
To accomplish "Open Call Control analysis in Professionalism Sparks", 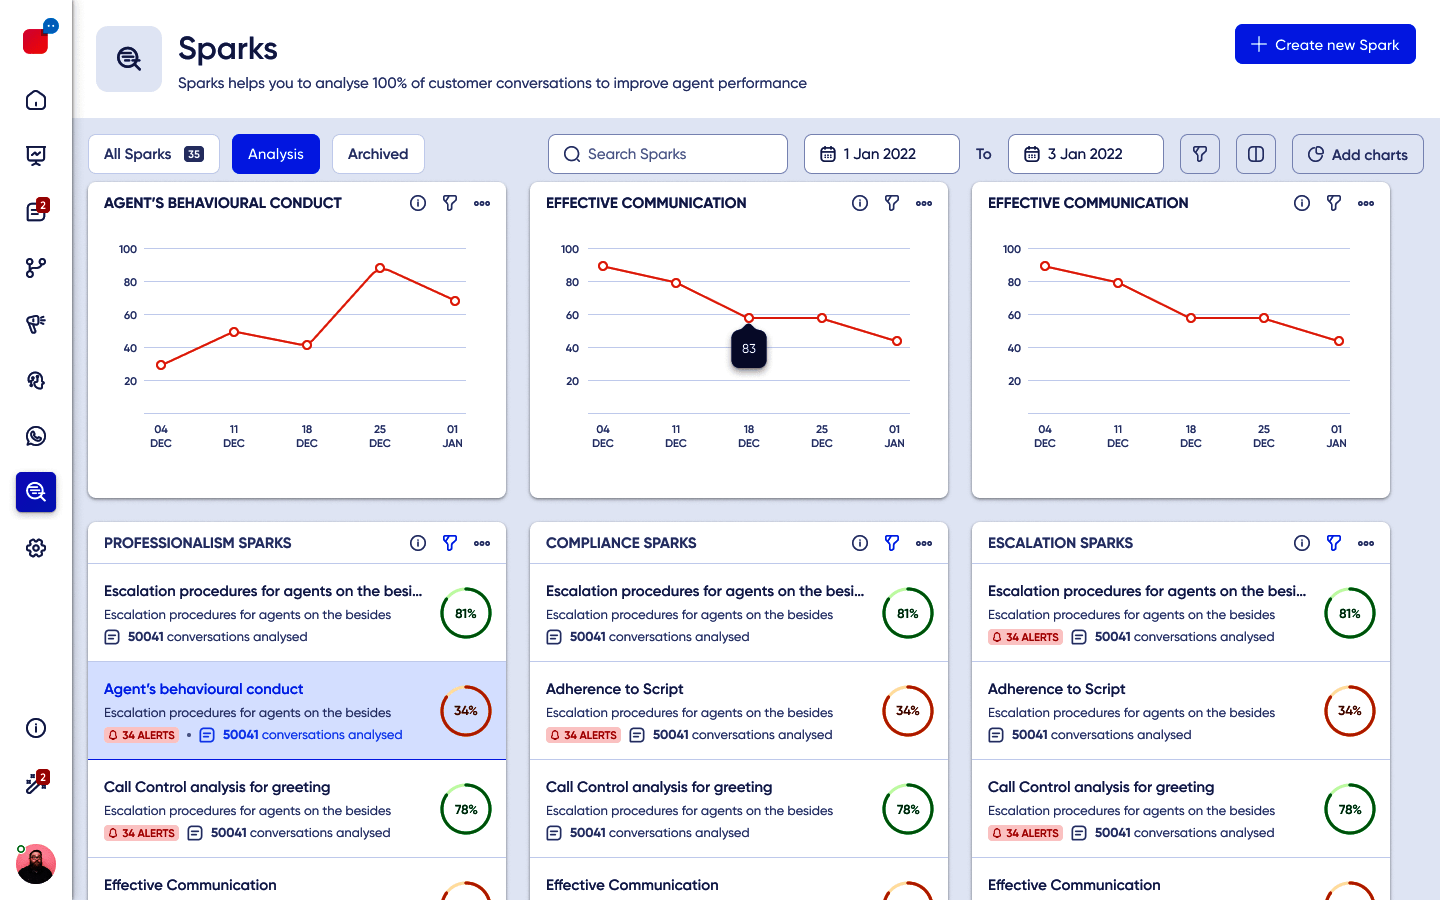I will coord(297,809).
